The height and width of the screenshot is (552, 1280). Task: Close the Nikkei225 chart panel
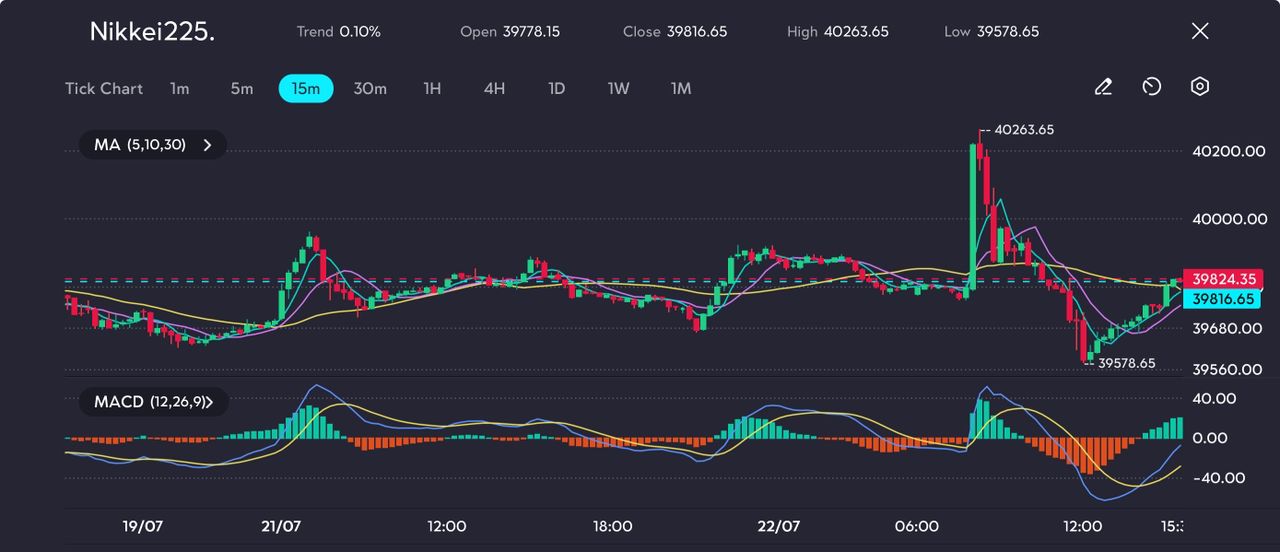(1200, 31)
